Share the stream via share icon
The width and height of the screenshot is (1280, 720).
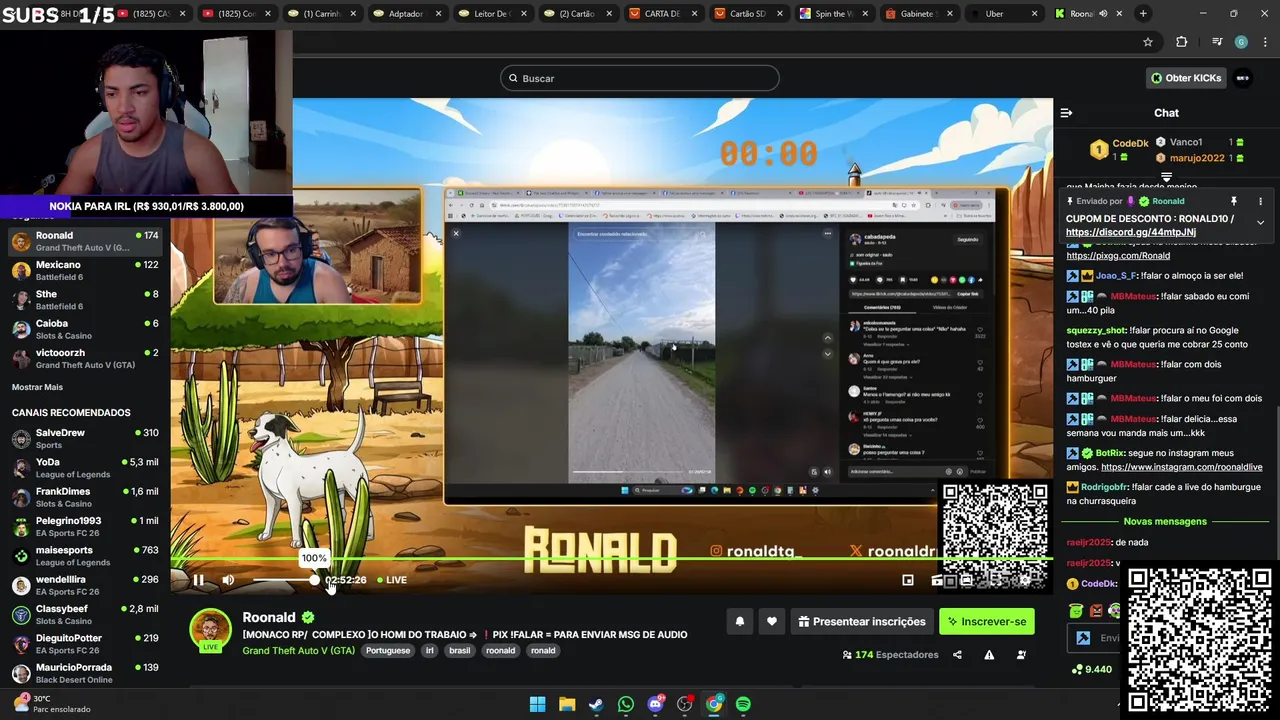(x=957, y=655)
